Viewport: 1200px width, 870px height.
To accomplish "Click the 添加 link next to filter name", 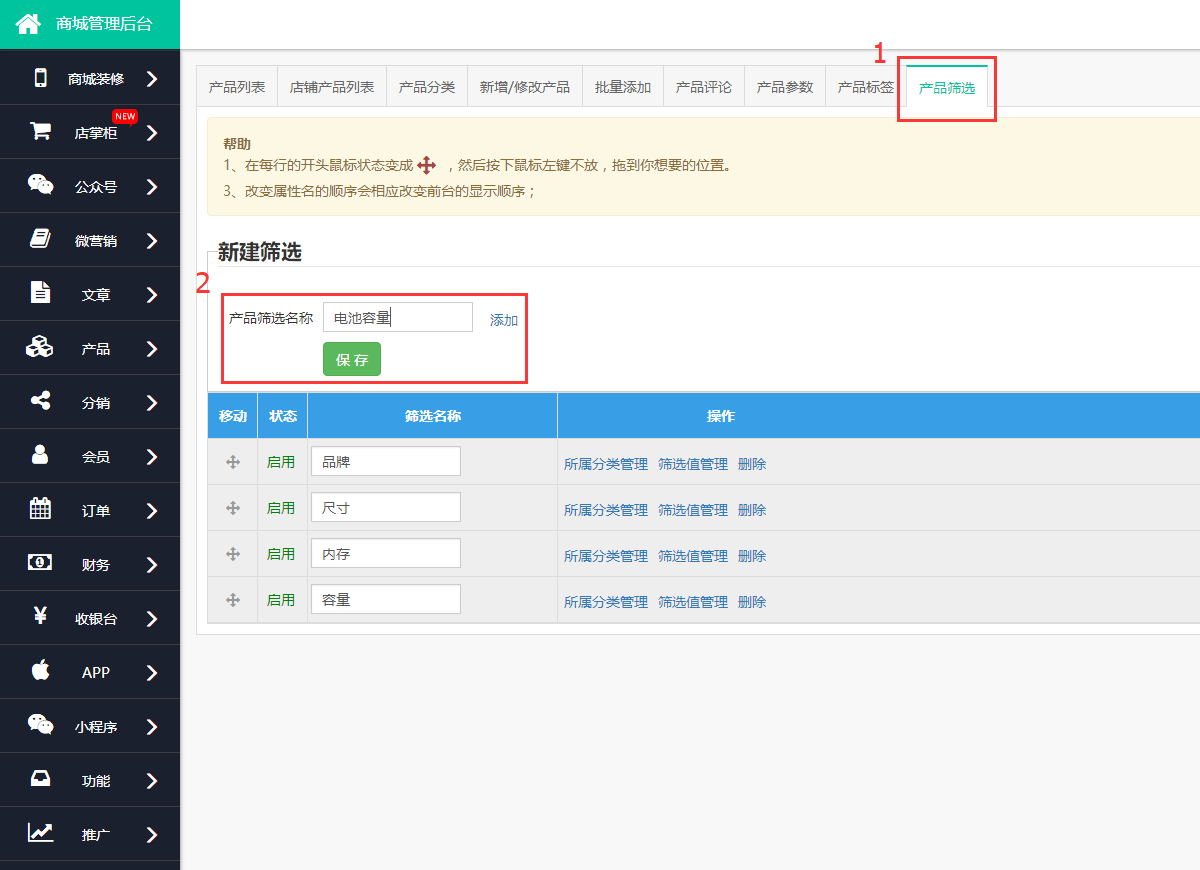I will tap(504, 320).
